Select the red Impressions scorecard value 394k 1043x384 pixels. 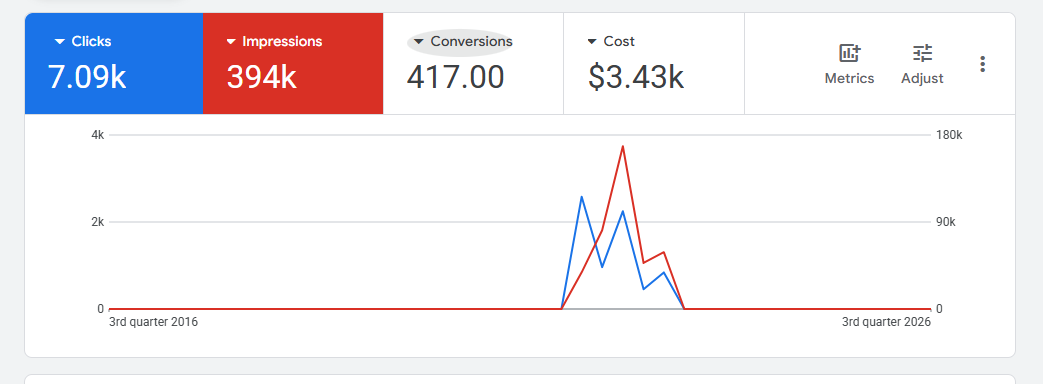[x=261, y=77]
